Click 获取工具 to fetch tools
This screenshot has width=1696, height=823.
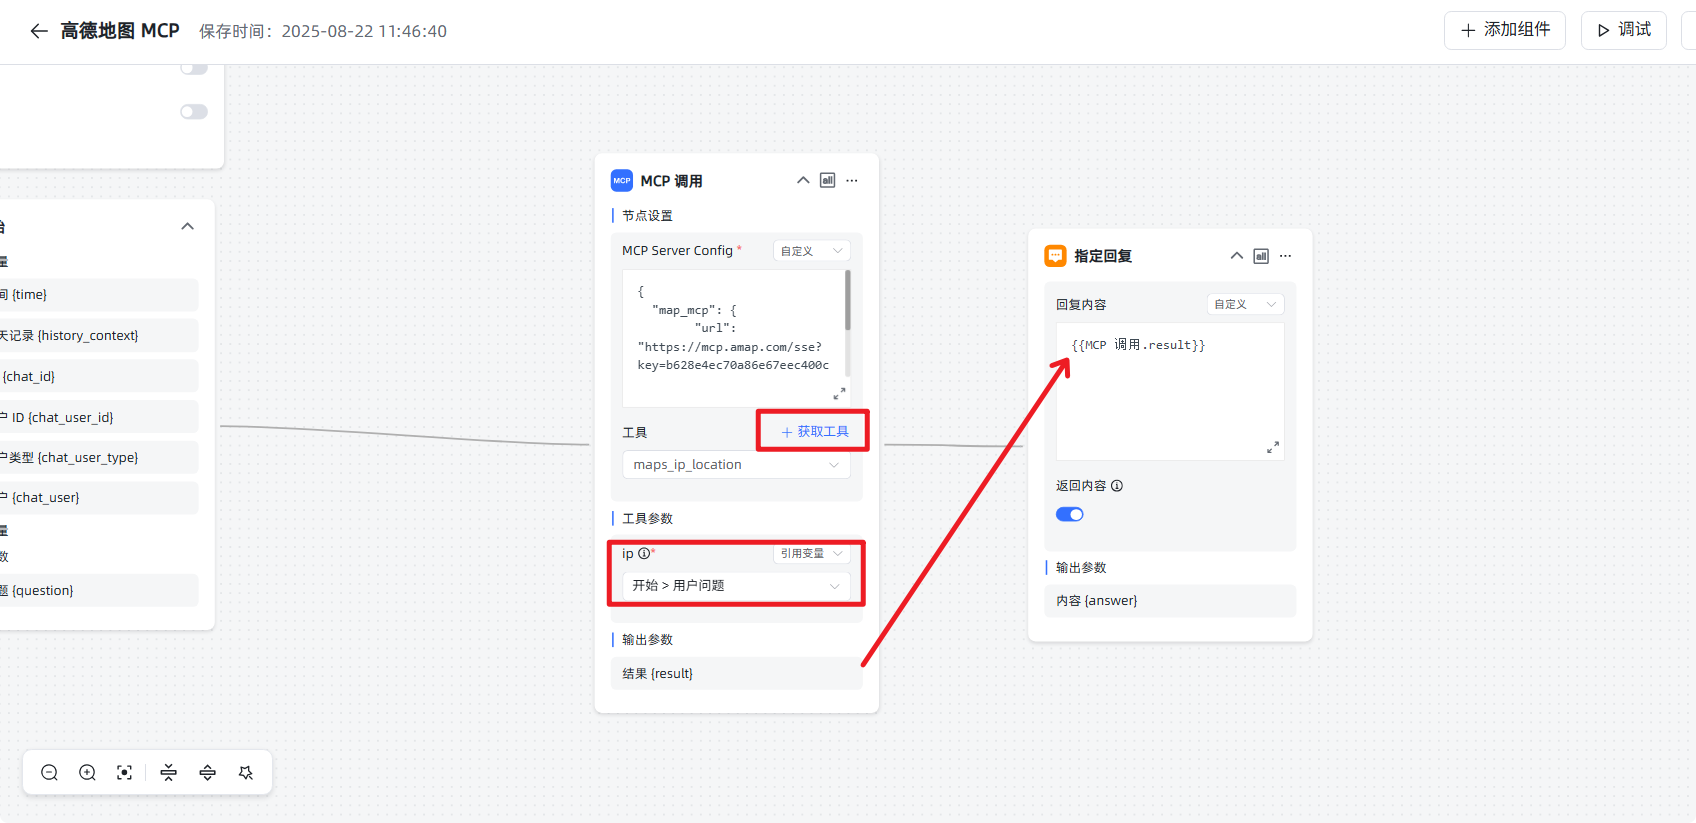[x=815, y=432]
